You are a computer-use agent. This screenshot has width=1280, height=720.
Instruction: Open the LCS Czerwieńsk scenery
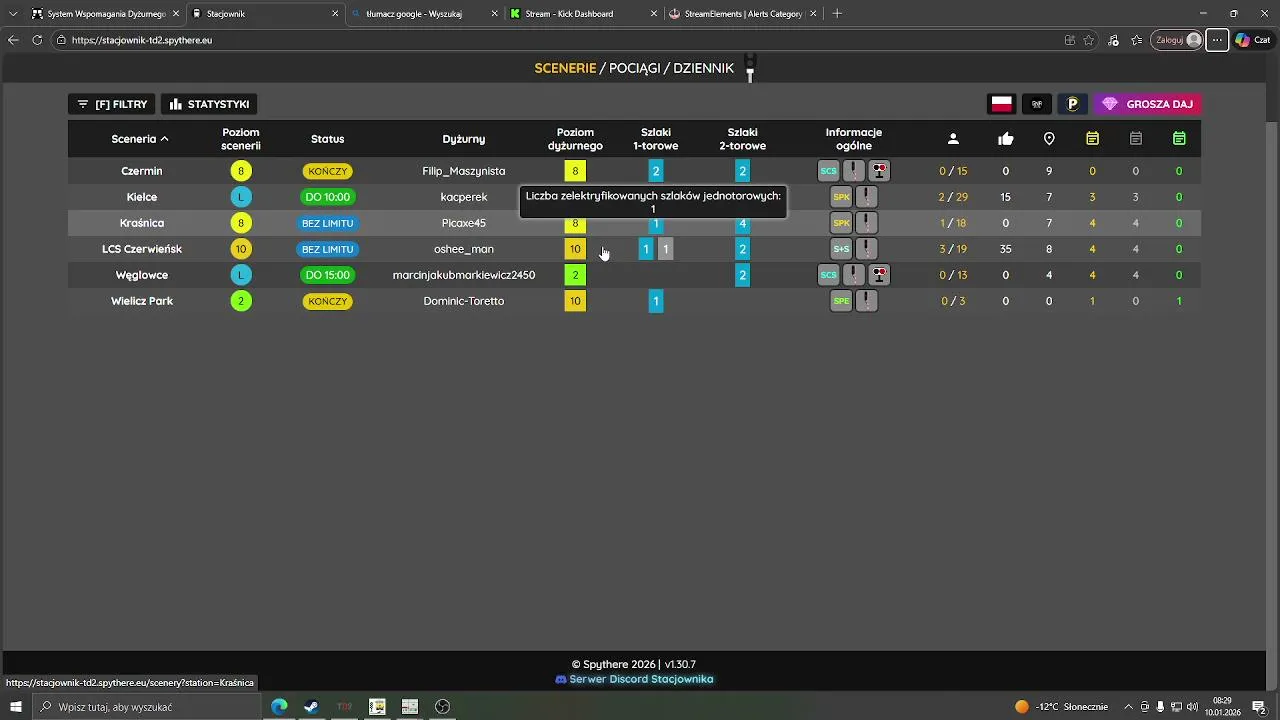[634, 249]
